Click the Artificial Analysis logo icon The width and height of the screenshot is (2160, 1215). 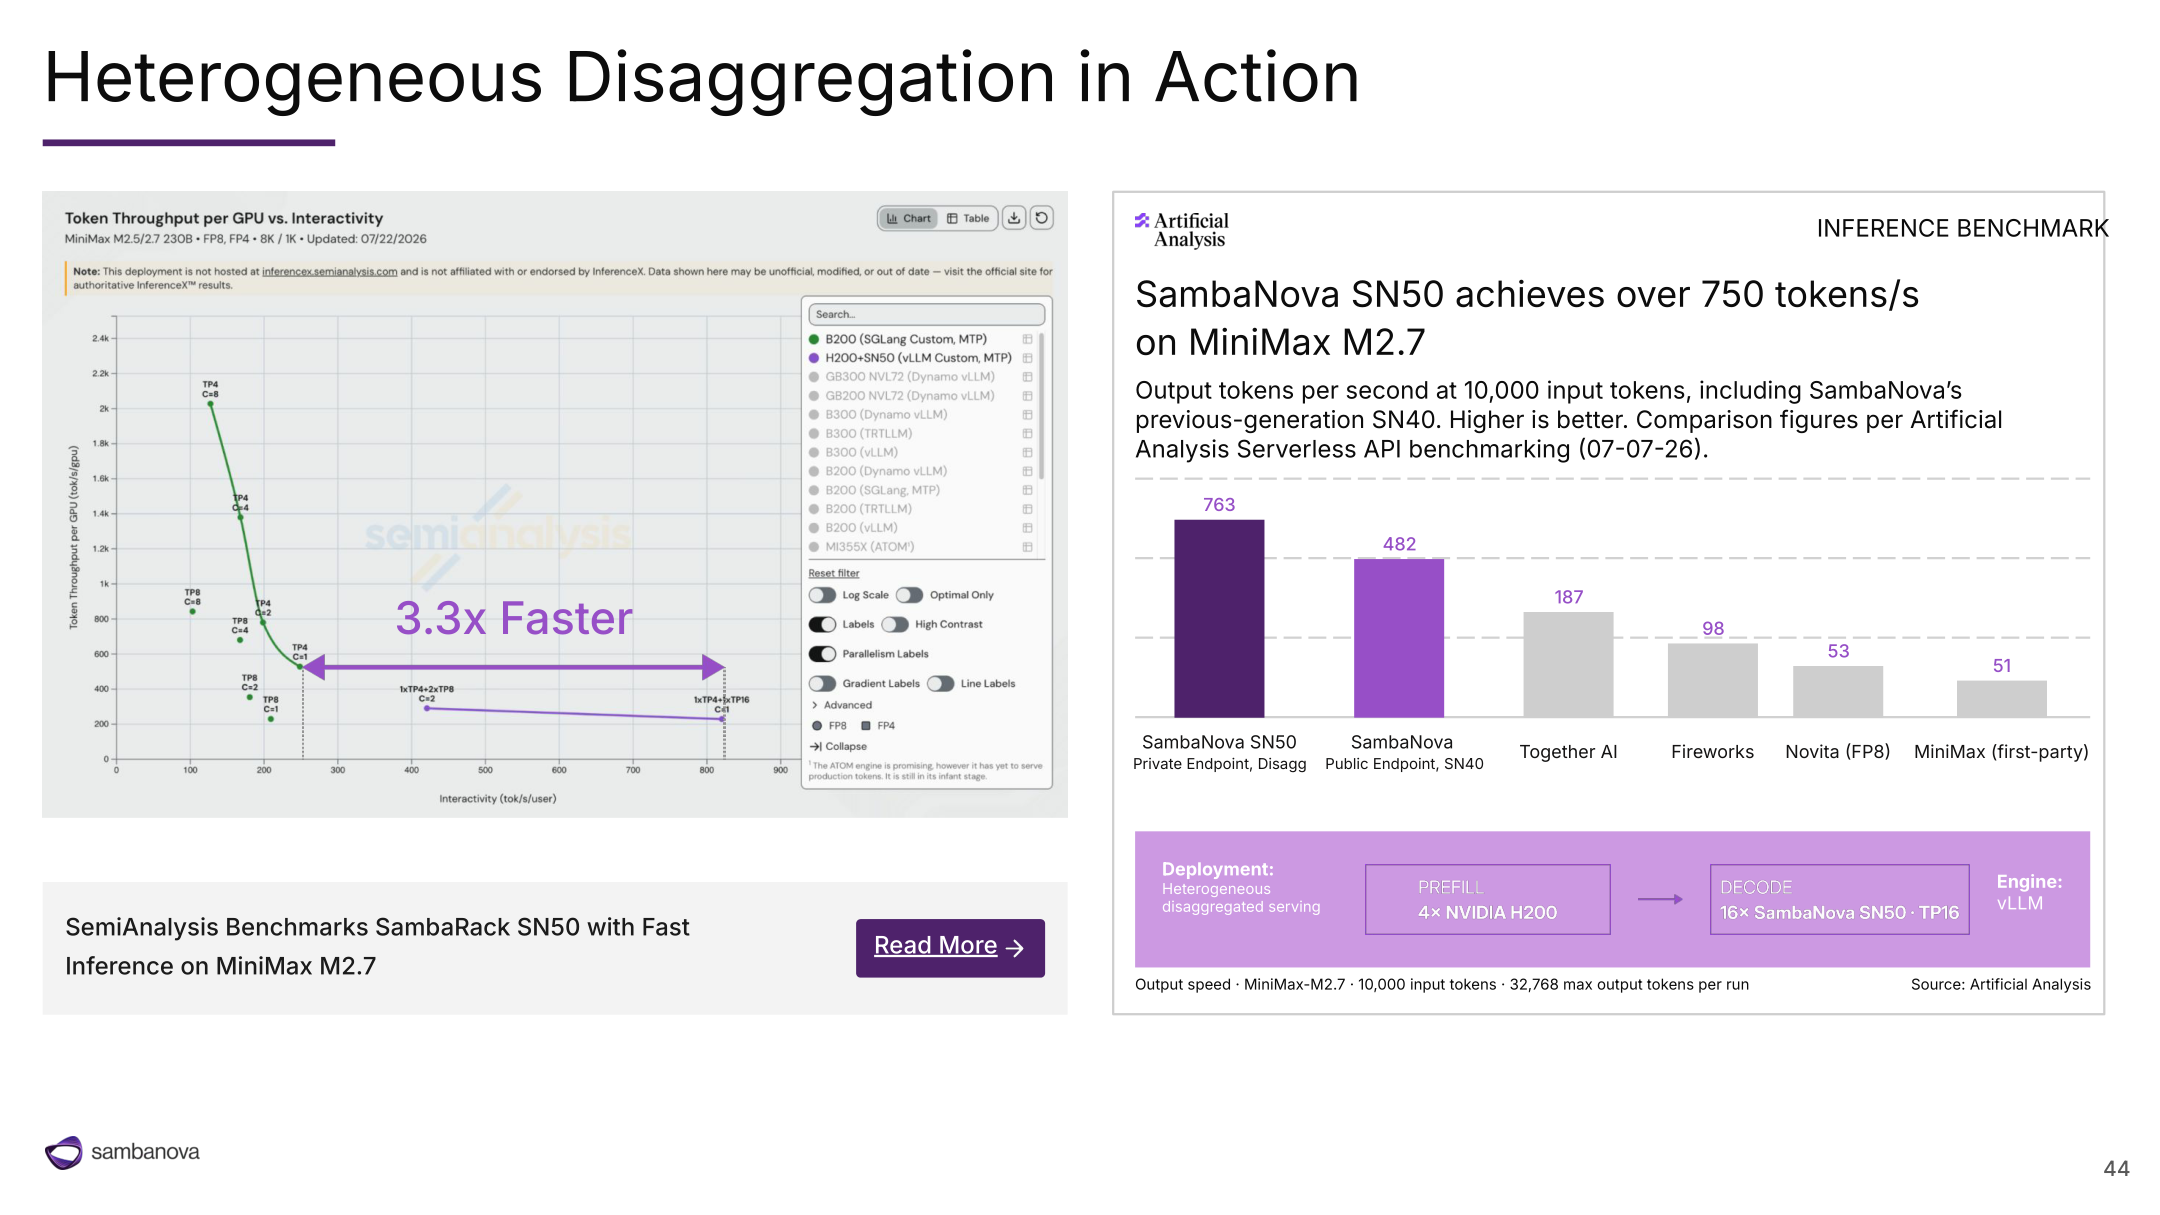(x=1142, y=220)
